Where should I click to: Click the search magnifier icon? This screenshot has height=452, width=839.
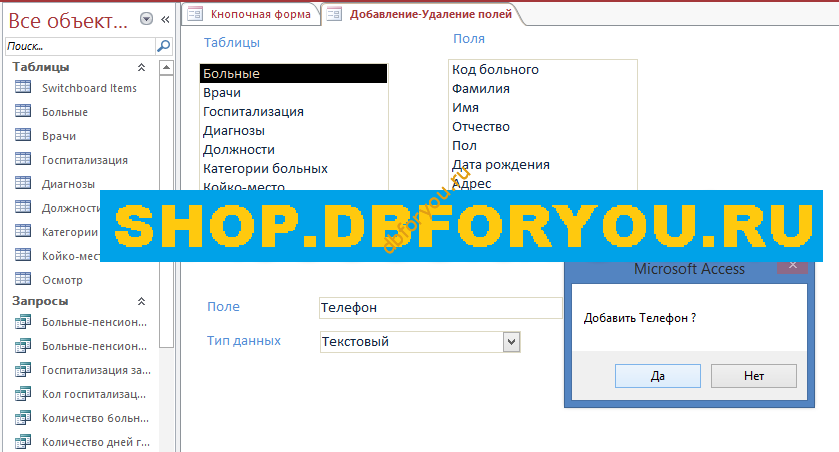coord(164,46)
